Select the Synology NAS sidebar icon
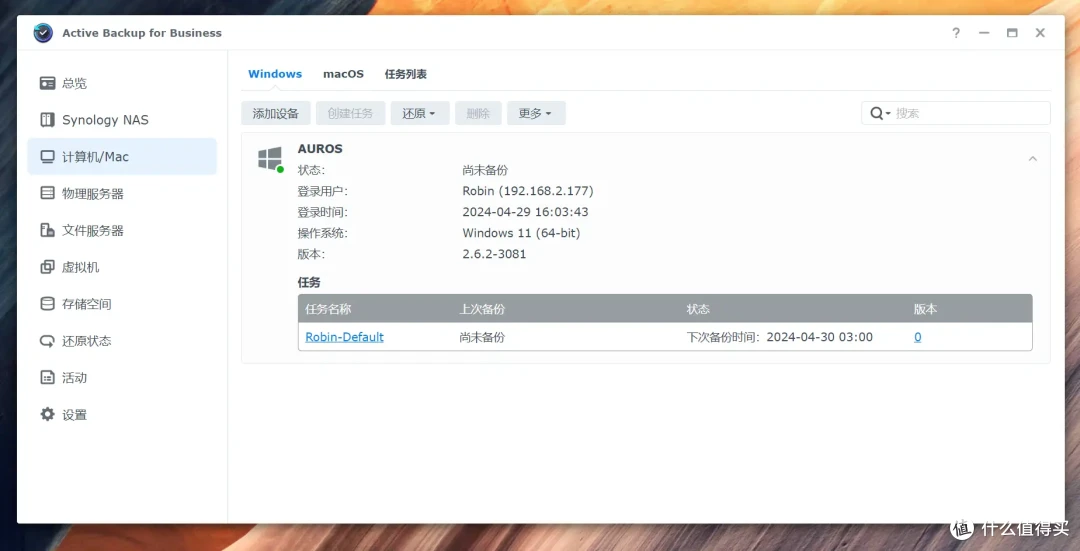This screenshot has width=1080, height=551. coord(47,120)
